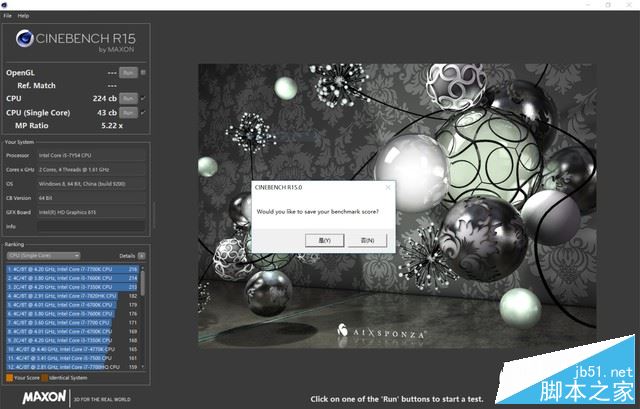Select ranking entry 4 Core i7-7820HK
The image size is (640, 409).
[73, 296]
